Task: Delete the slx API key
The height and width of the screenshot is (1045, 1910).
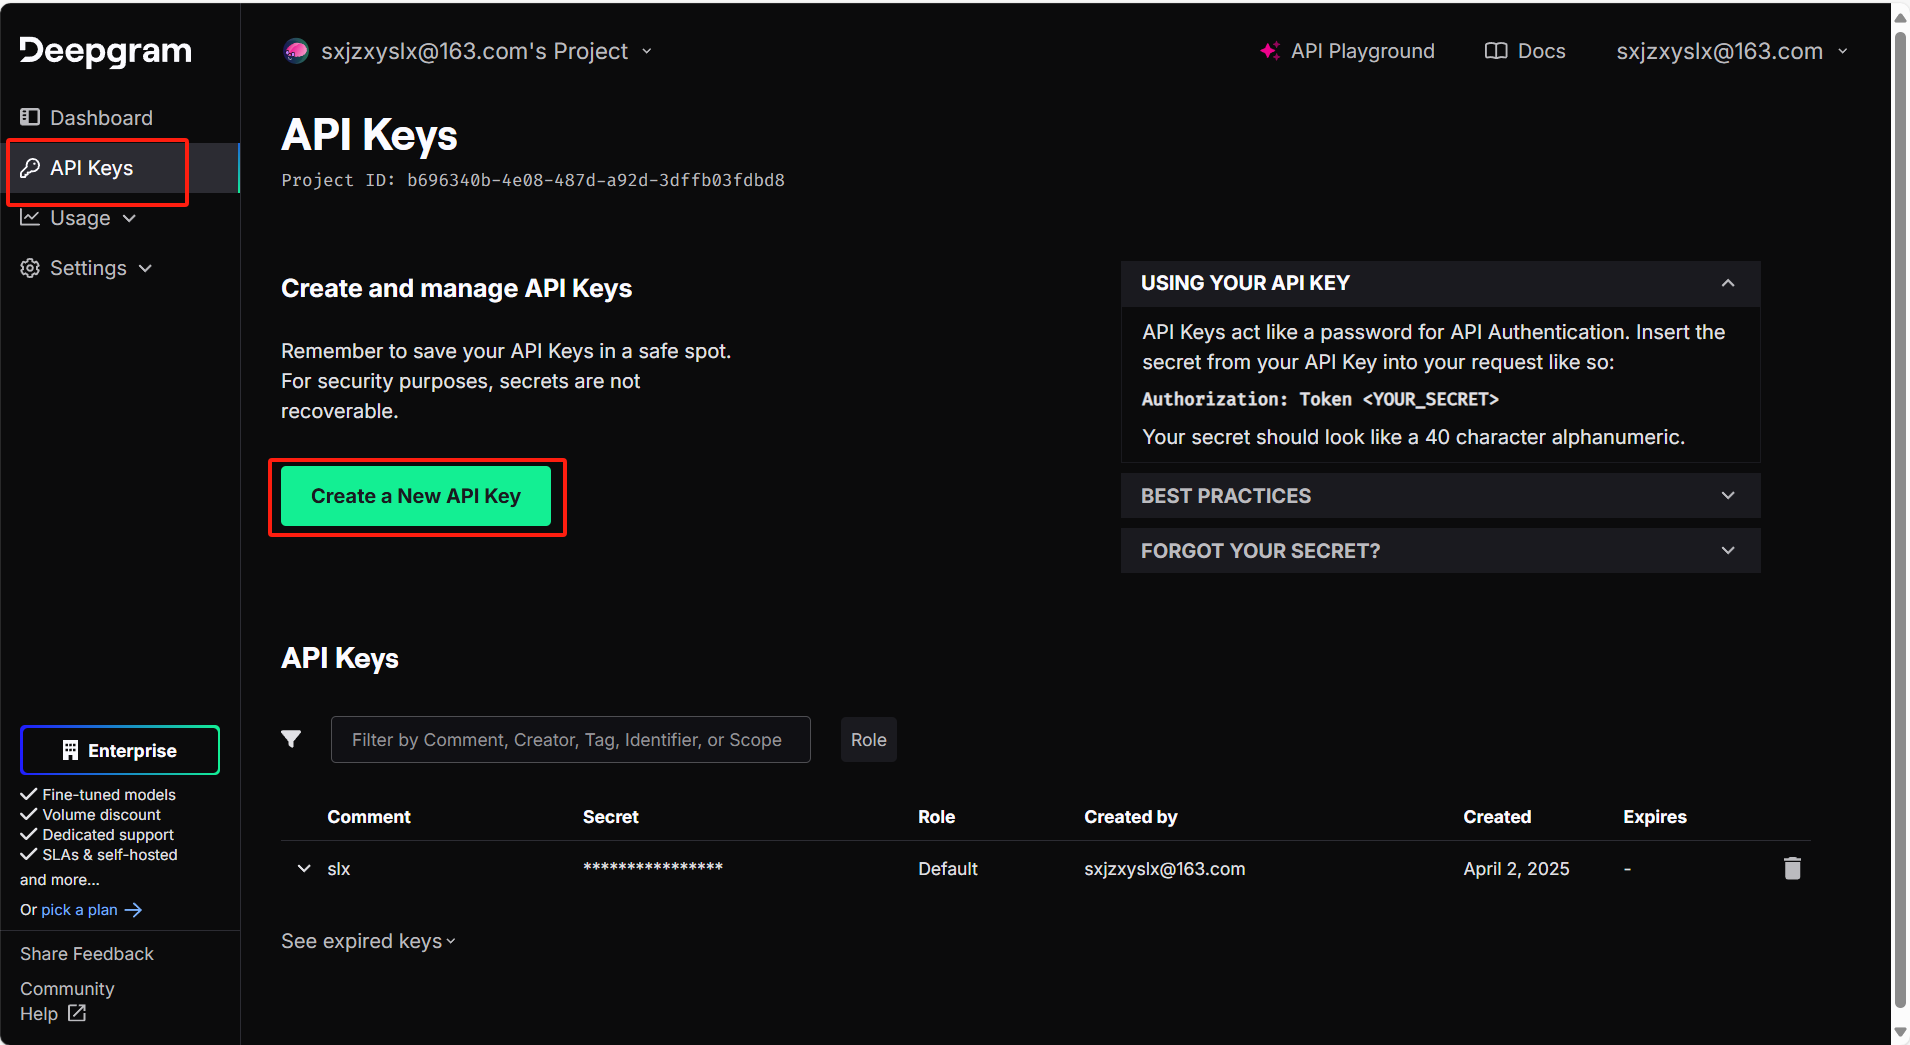Action: click(1792, 868)
